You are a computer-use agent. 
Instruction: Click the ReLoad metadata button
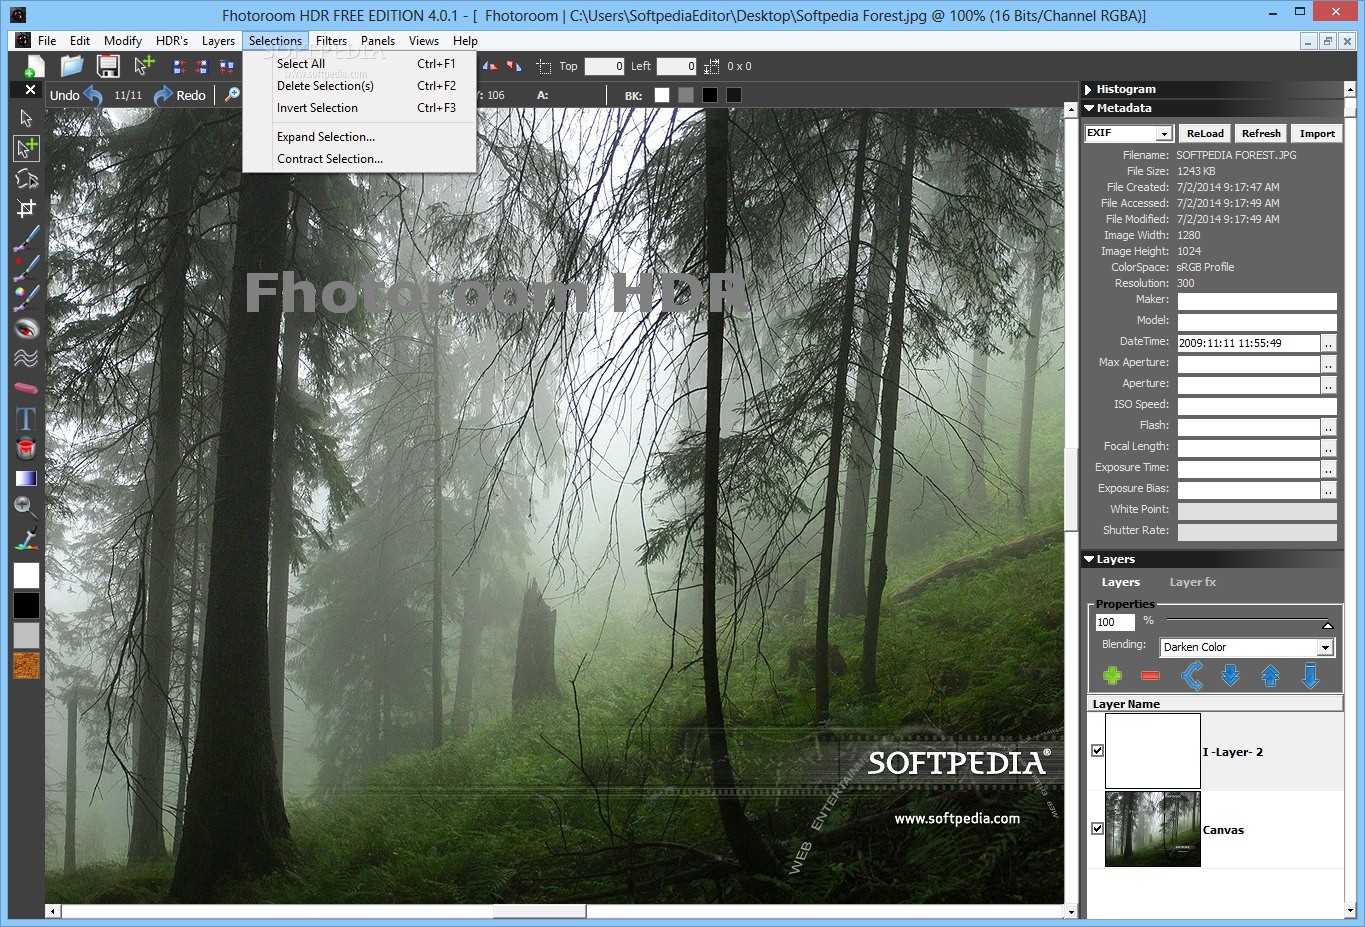[x=1205, y=133]
